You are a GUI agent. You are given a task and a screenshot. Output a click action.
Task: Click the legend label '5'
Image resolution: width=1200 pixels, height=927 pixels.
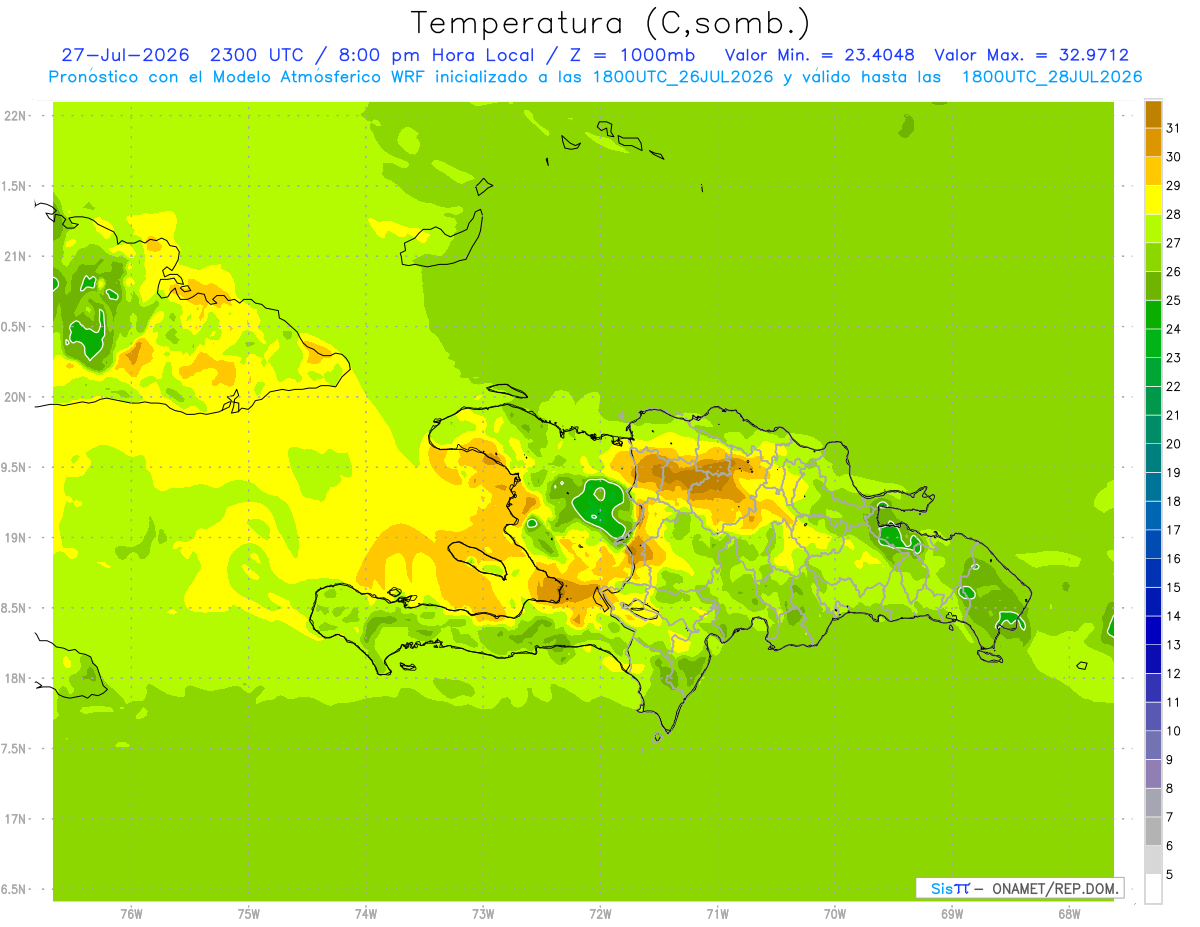pyautogui.click(x=1170, y=875)
